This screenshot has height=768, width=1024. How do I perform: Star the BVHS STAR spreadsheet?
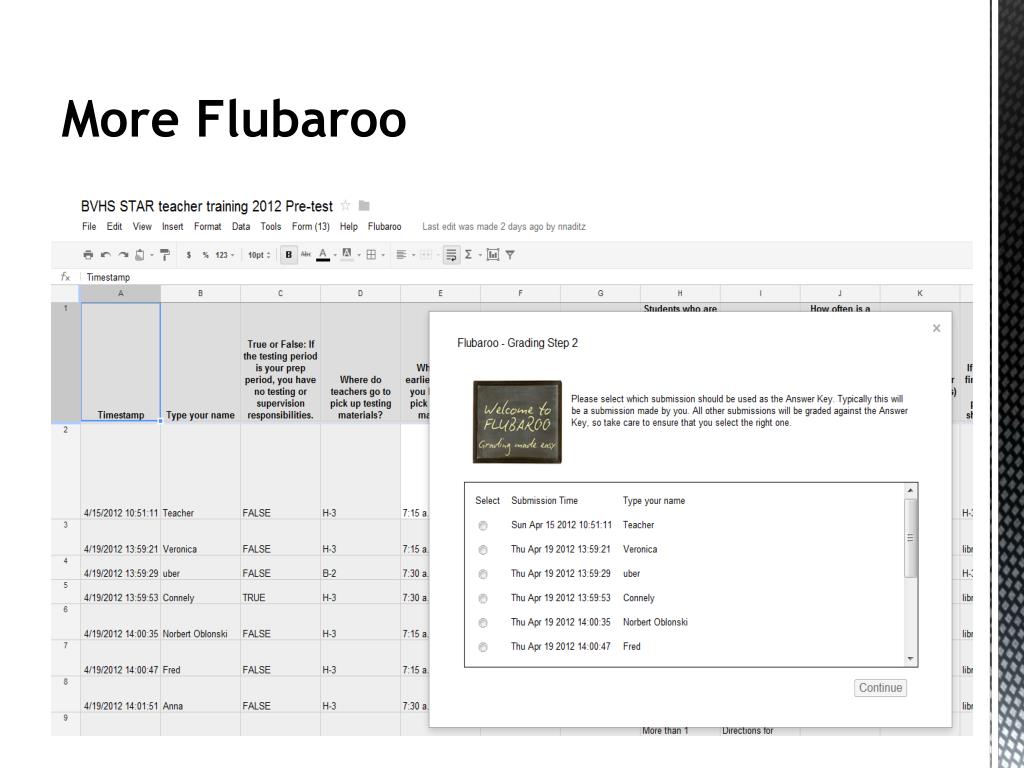tap(345, 206)
